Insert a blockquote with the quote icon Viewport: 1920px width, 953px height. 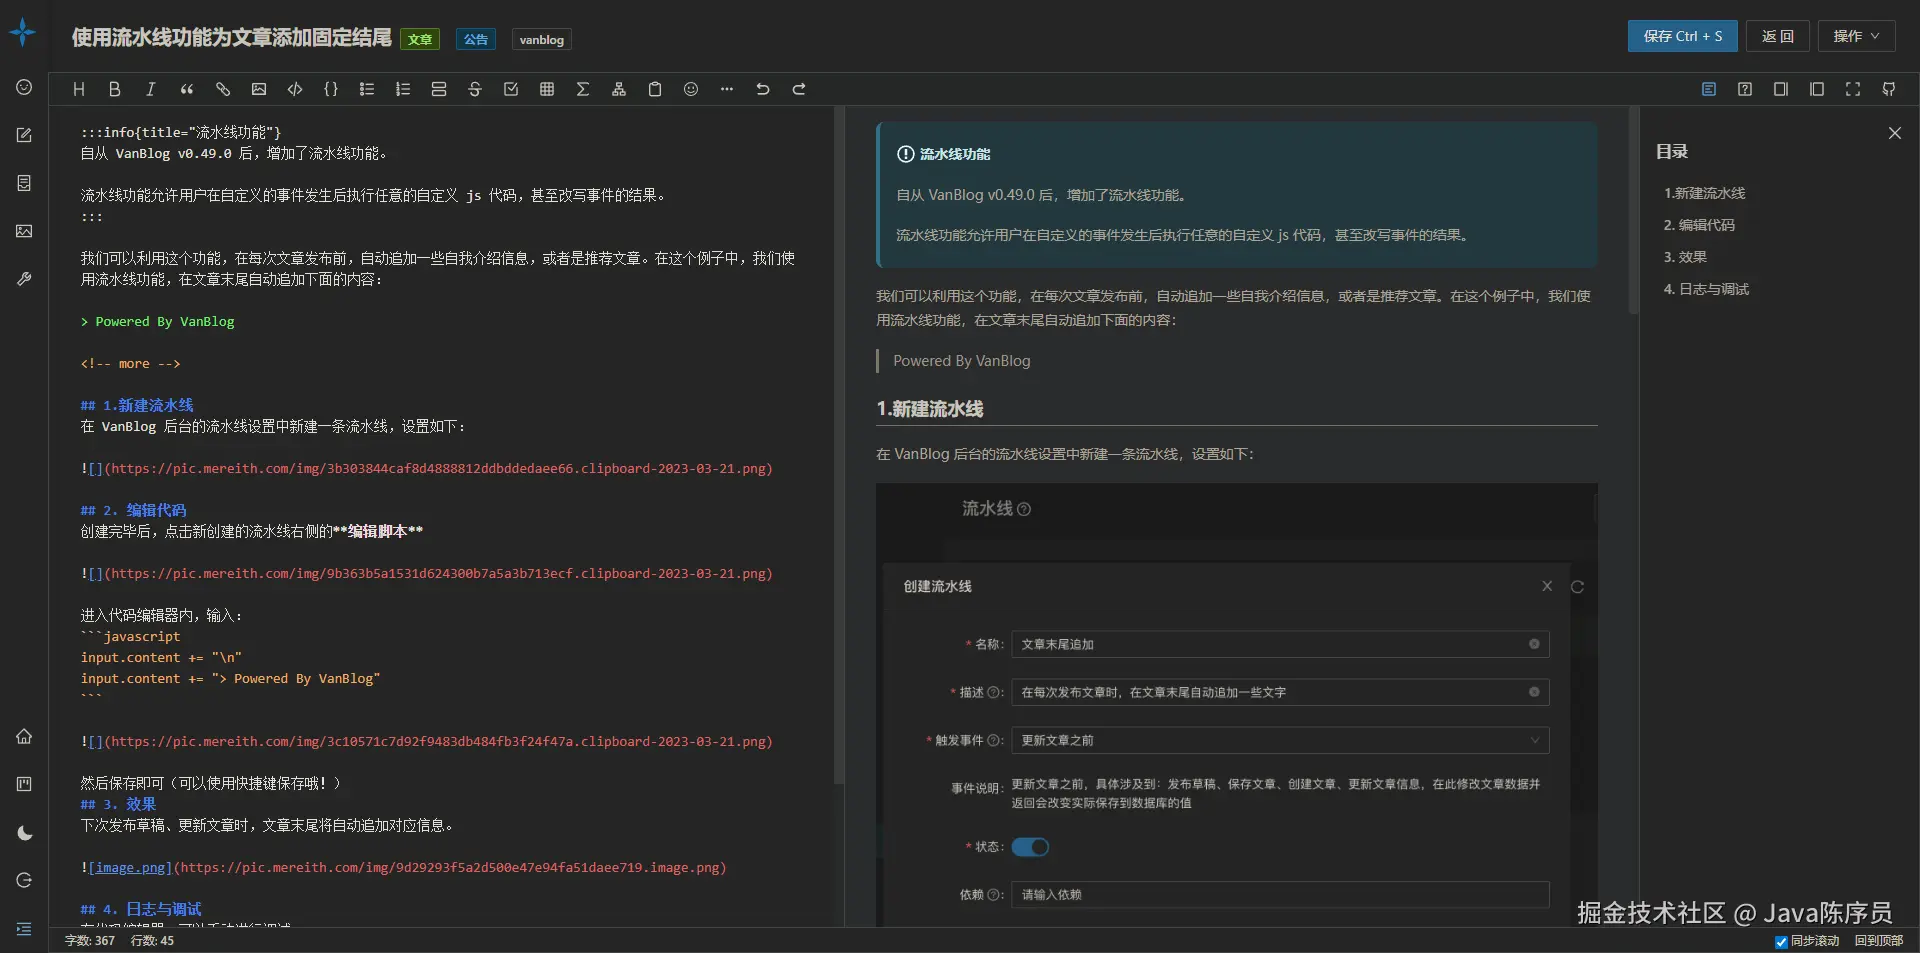point(187,89)
